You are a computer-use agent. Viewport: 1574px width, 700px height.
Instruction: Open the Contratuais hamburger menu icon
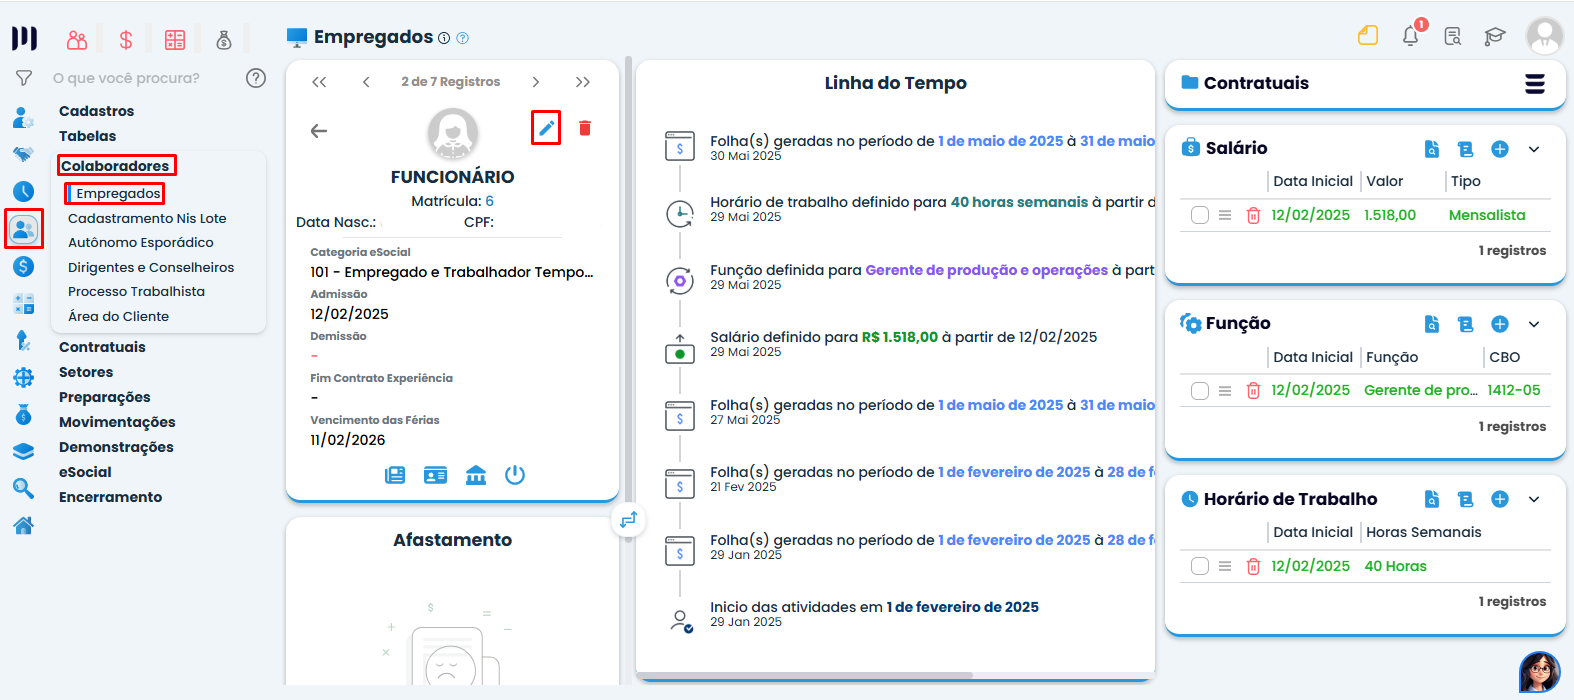1534,84
